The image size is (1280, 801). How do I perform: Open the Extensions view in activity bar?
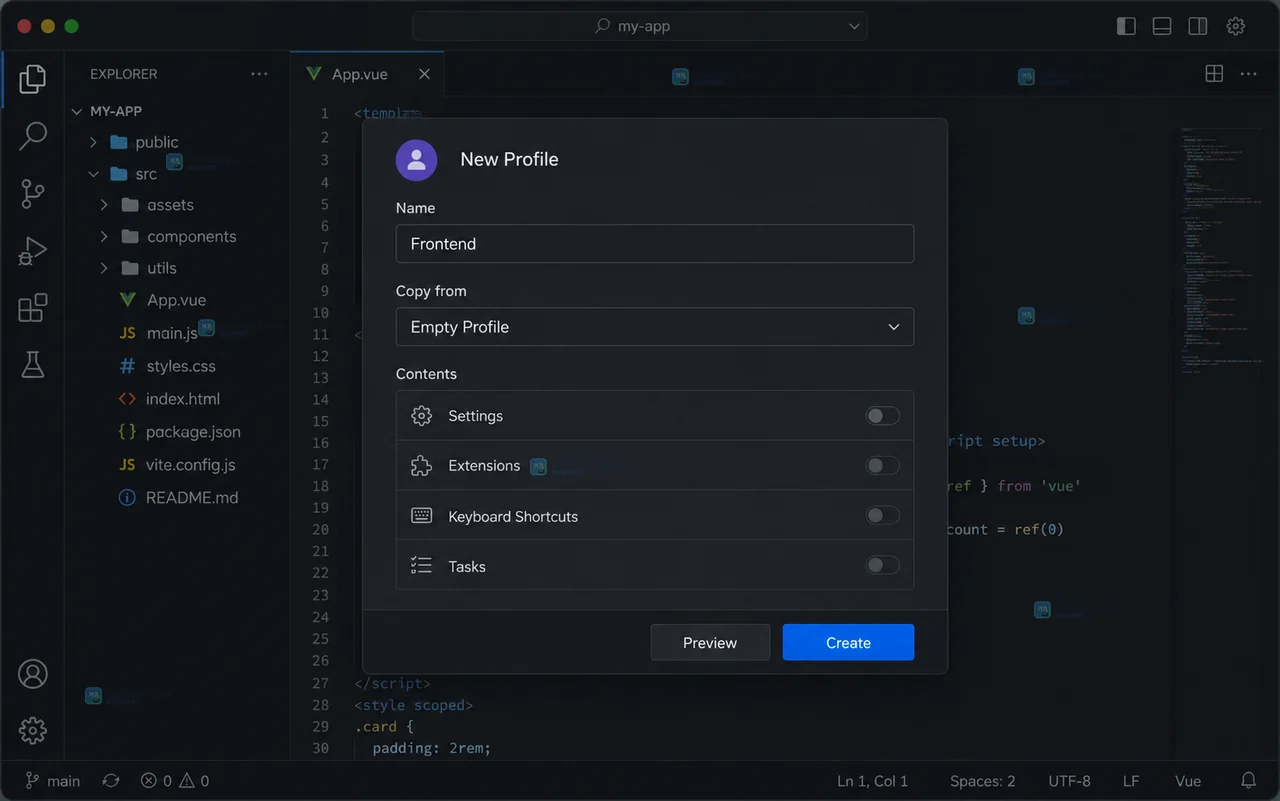[x=33, y=308]
